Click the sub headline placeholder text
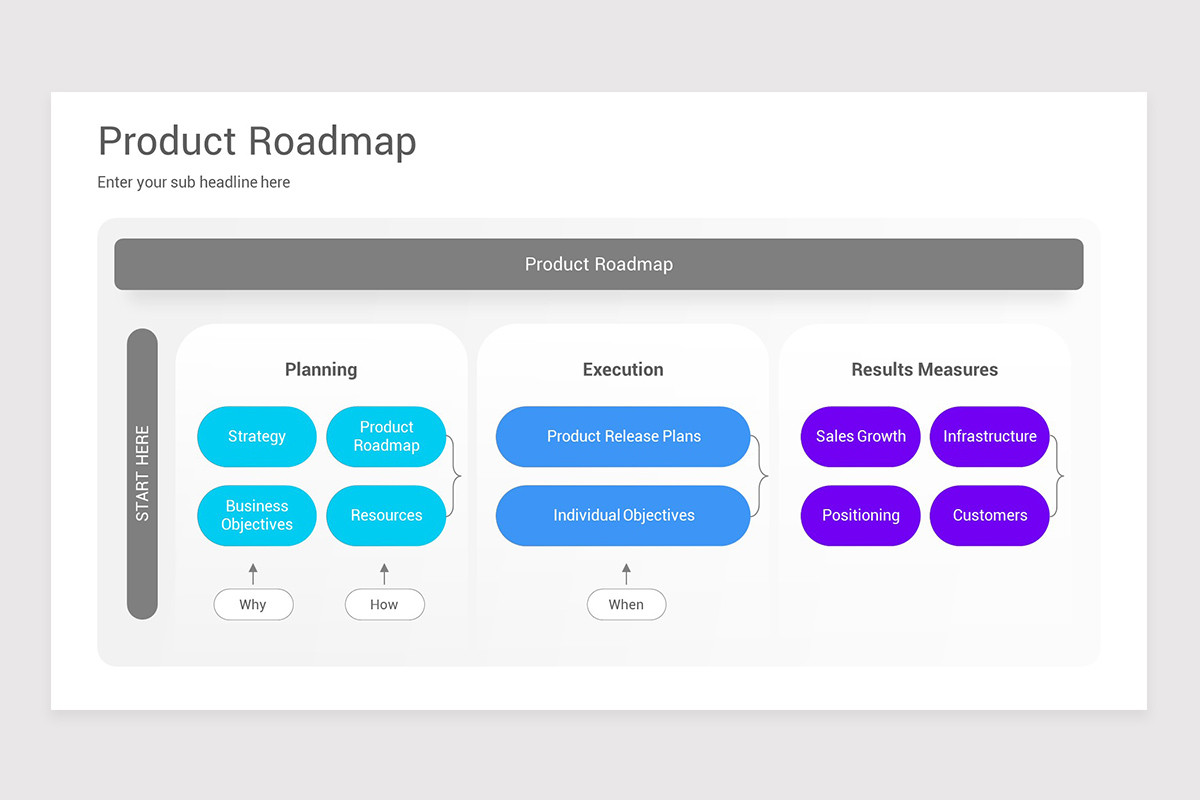The image size is (1200, 800). [x=194, y=182]
